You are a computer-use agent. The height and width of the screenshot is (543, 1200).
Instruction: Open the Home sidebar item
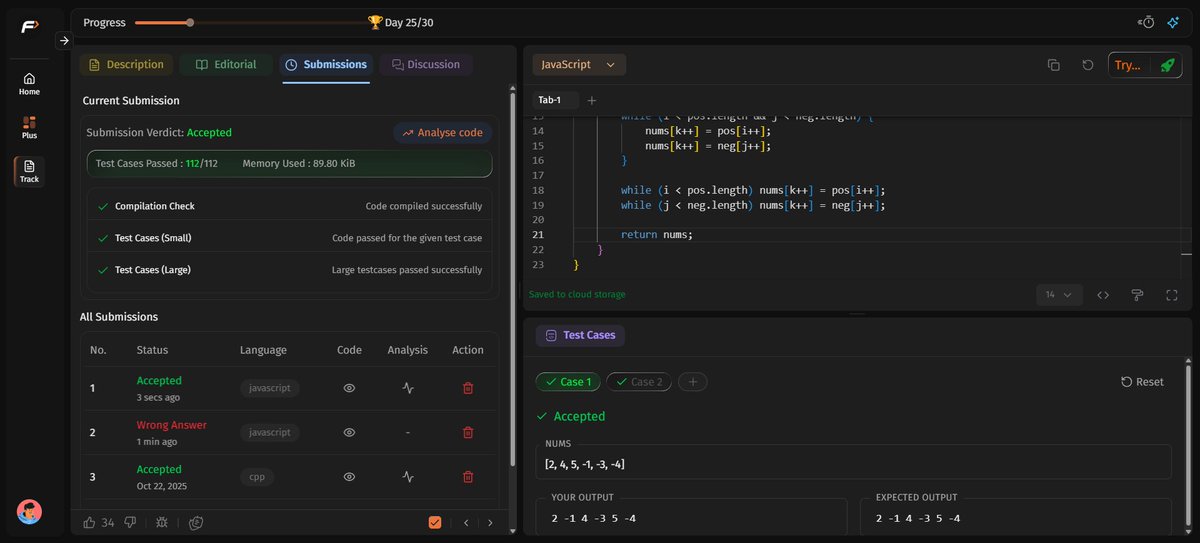29,83
